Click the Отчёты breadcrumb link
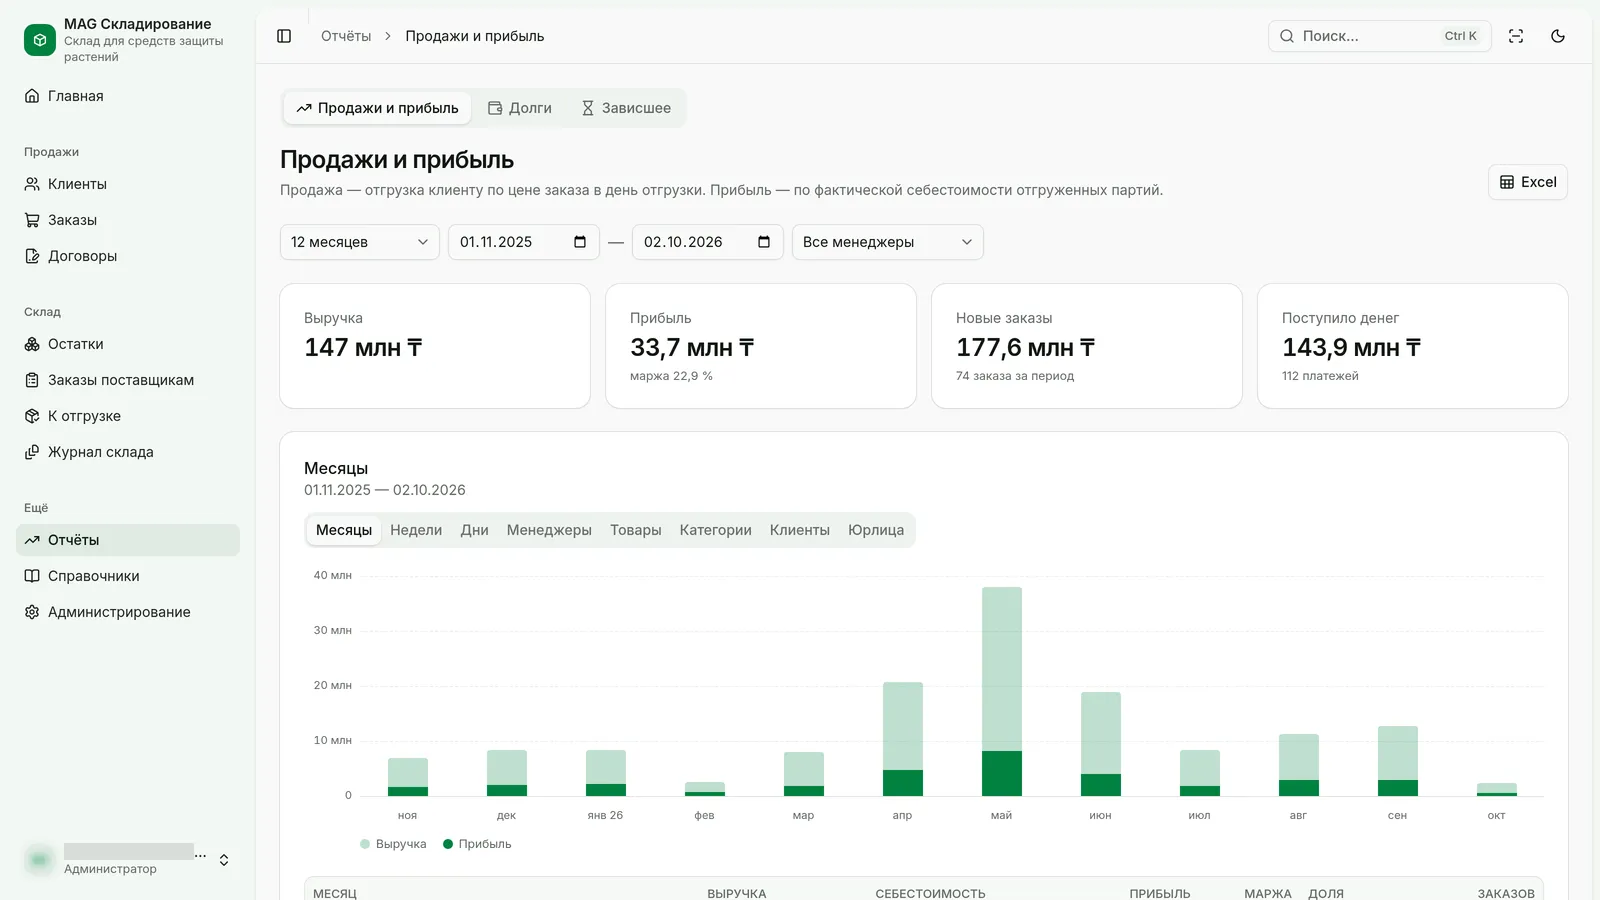The height and width of the screenshot is (900, 1600). click(346, 36)
